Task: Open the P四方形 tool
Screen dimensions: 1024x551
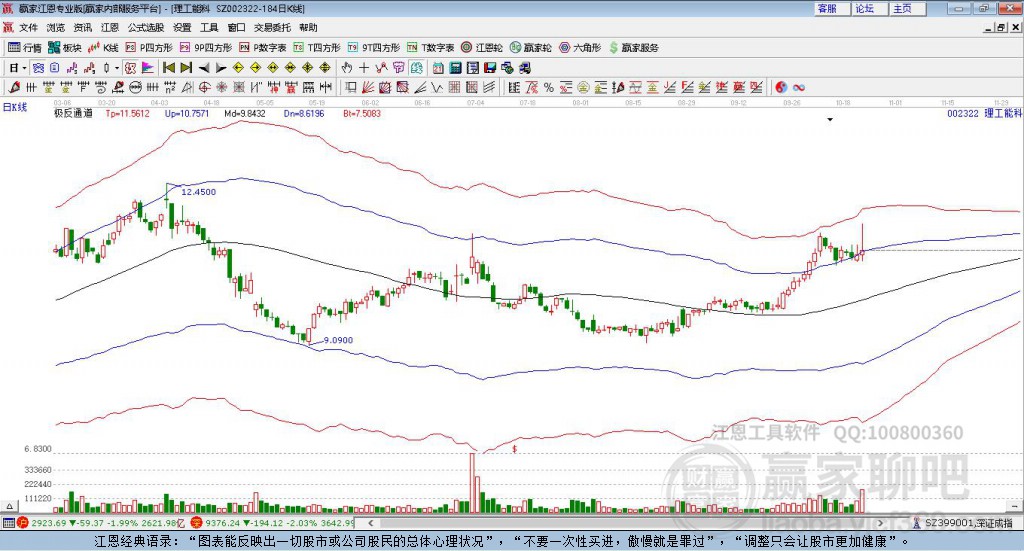Action: 149,48
